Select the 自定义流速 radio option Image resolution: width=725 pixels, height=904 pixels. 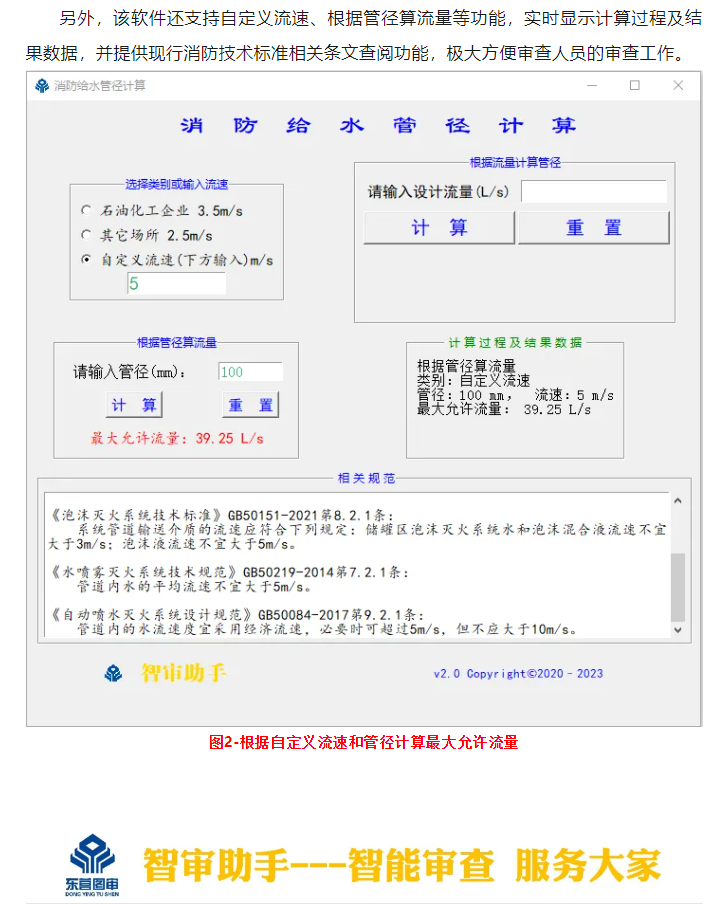point(86,259)
